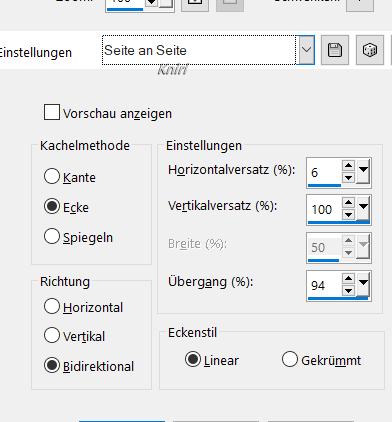The image size is (392, 422).
Task: Open Übergang slider dropdown arrow
Action: tap(363, 285)
